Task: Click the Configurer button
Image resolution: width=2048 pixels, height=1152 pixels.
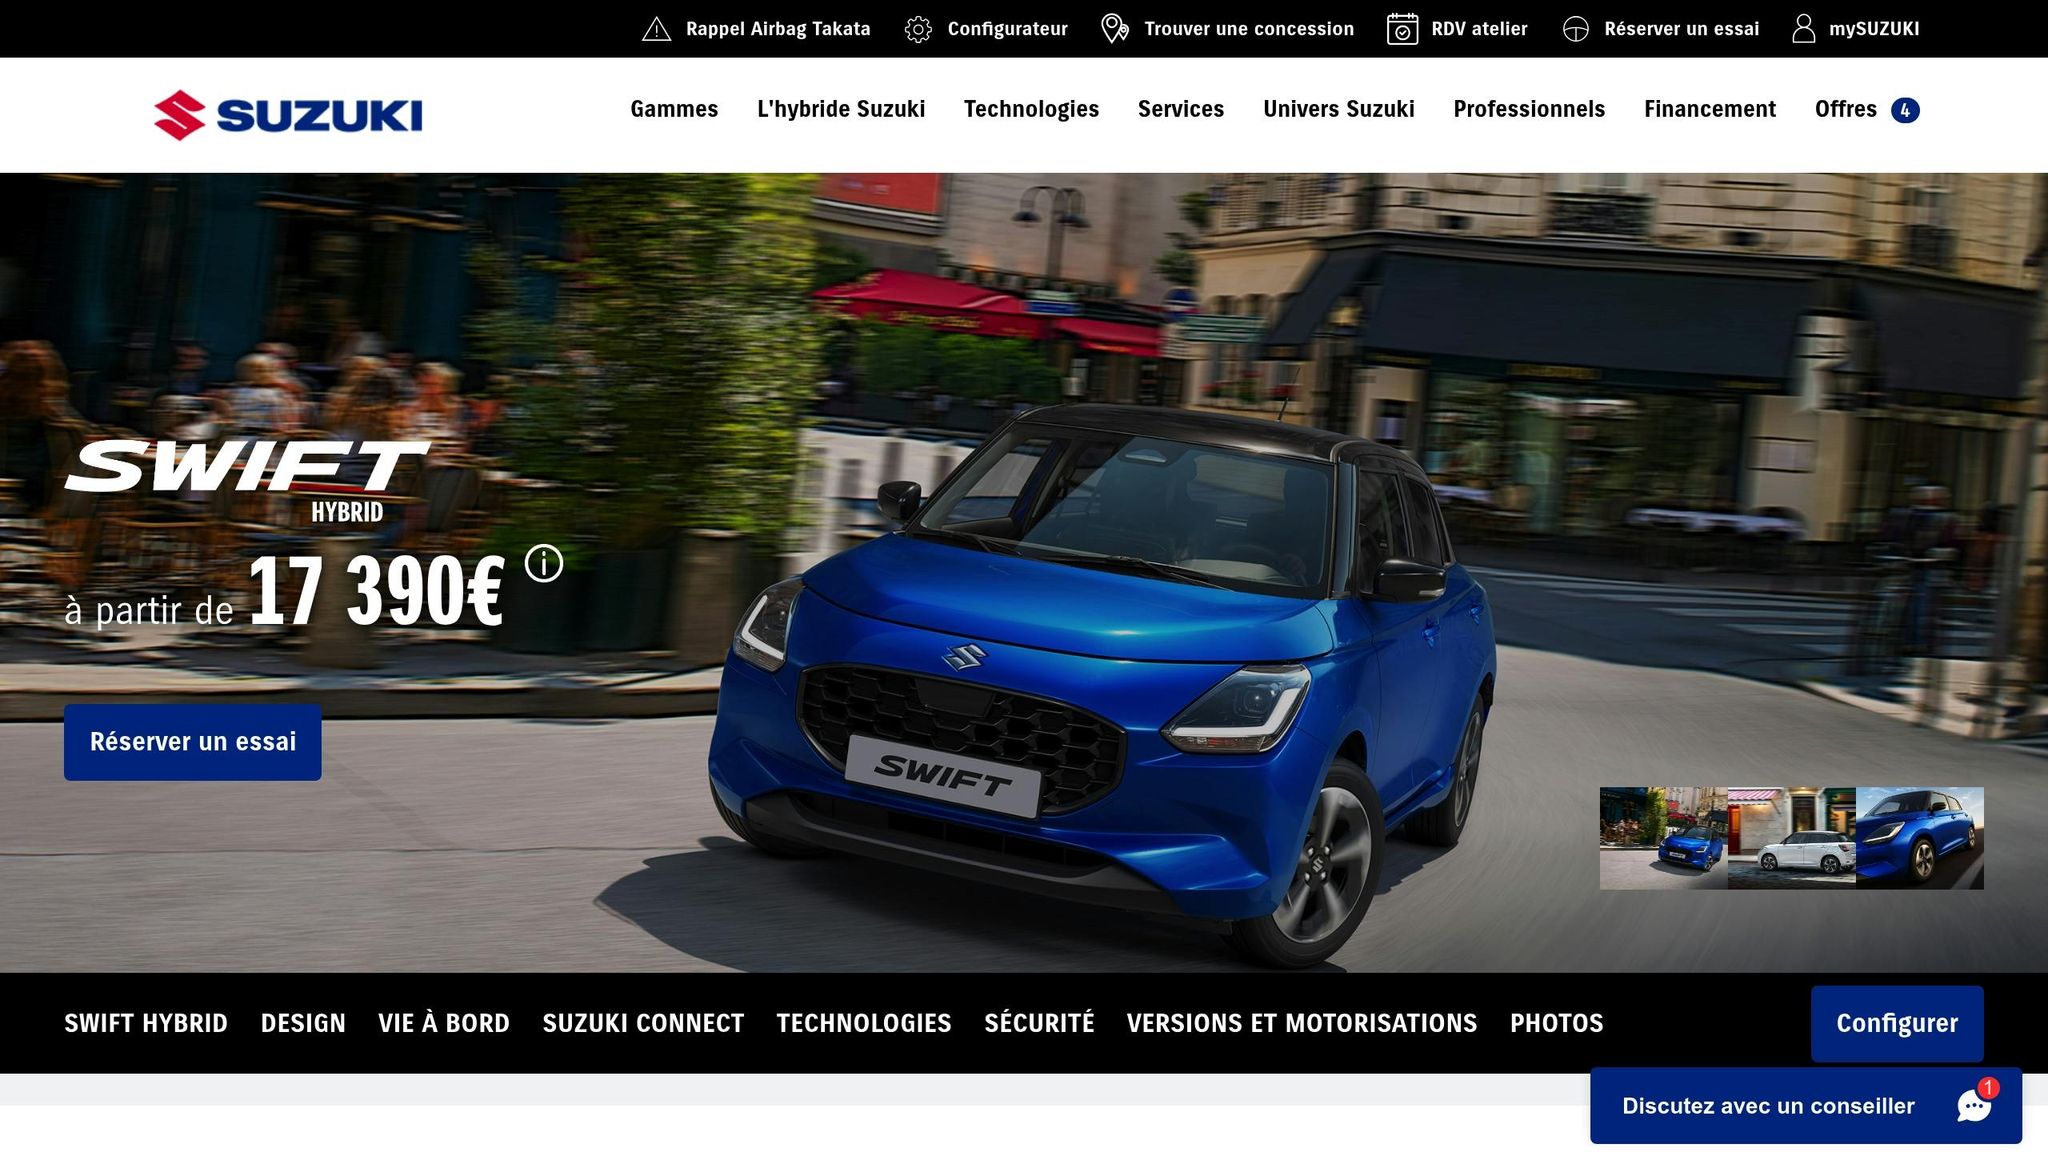Action: [1896, 1023]
